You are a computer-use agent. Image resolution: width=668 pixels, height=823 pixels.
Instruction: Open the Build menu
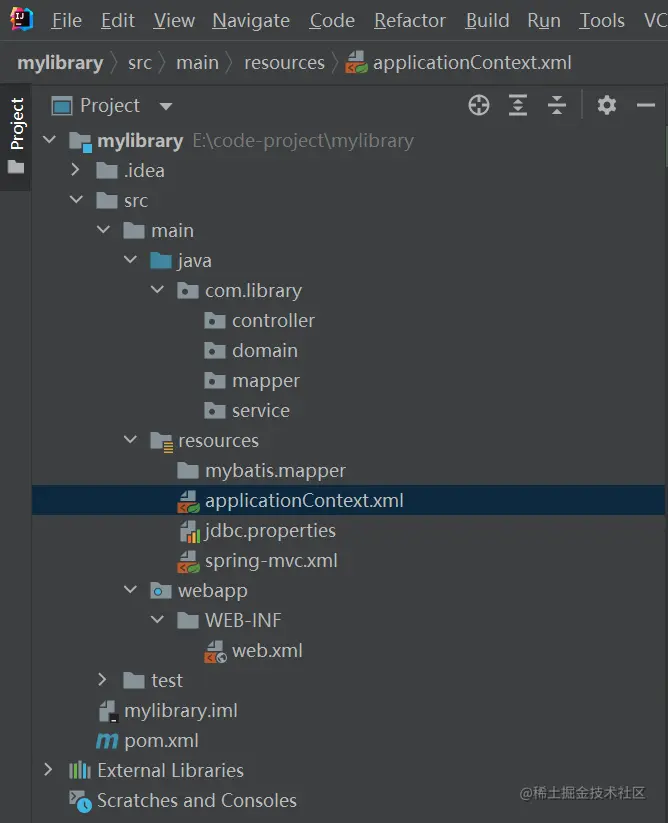486,20
